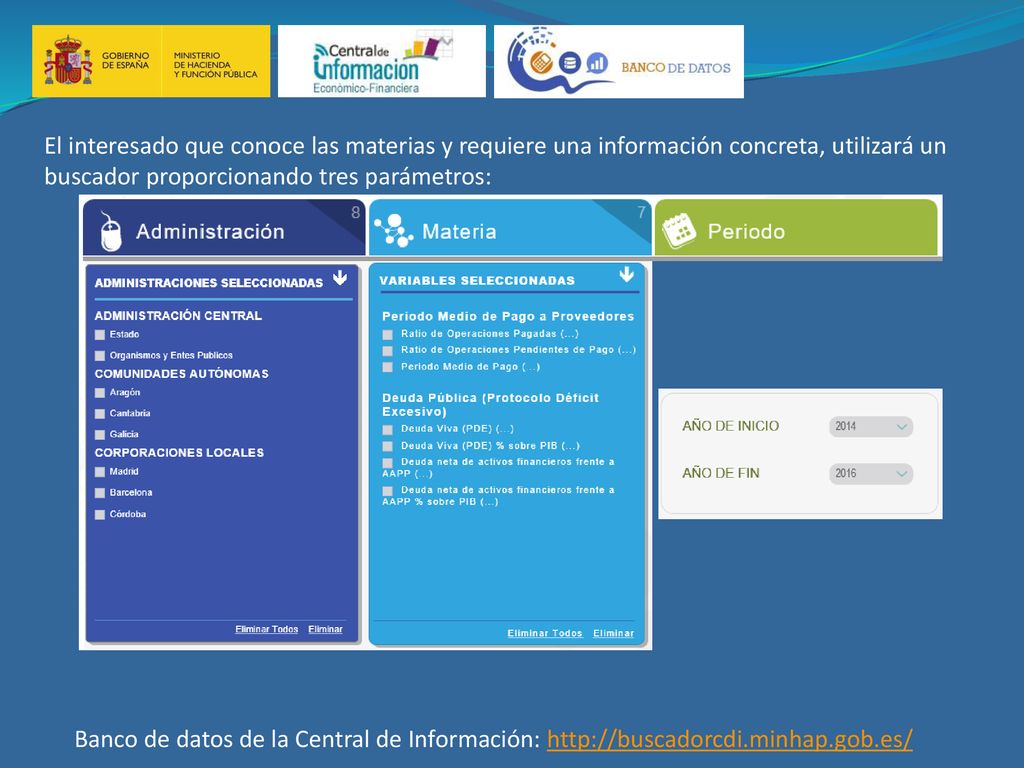Image resolution: width=1024 pixels, height=768 pixels.
Task: Click the calendar icon in Periodo tab
Action: pyautogui.click(x=679, y=231)
